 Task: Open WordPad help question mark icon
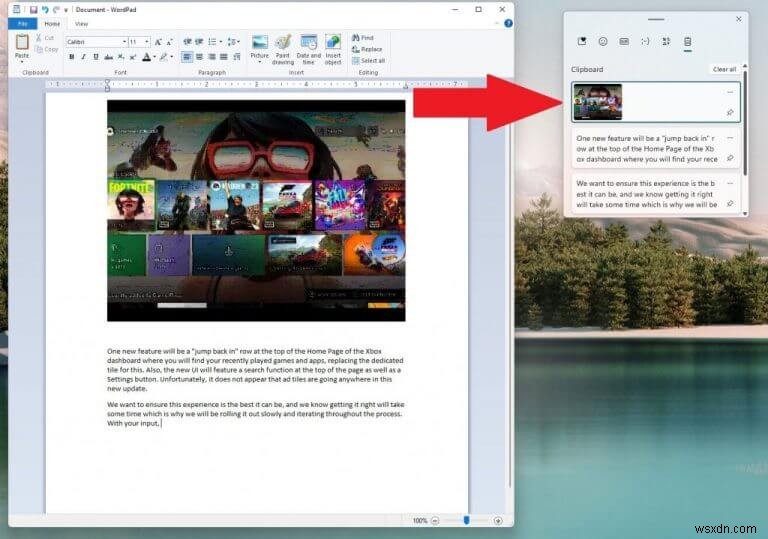[508, 23]
